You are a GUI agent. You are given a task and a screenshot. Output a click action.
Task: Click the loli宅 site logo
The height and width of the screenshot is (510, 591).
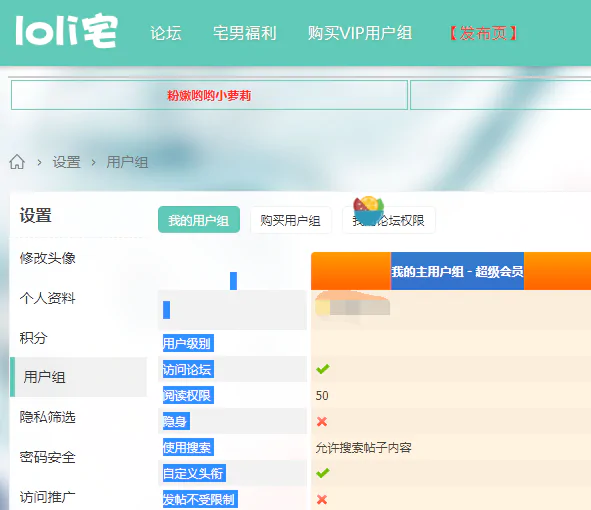[x=66, y=31]
